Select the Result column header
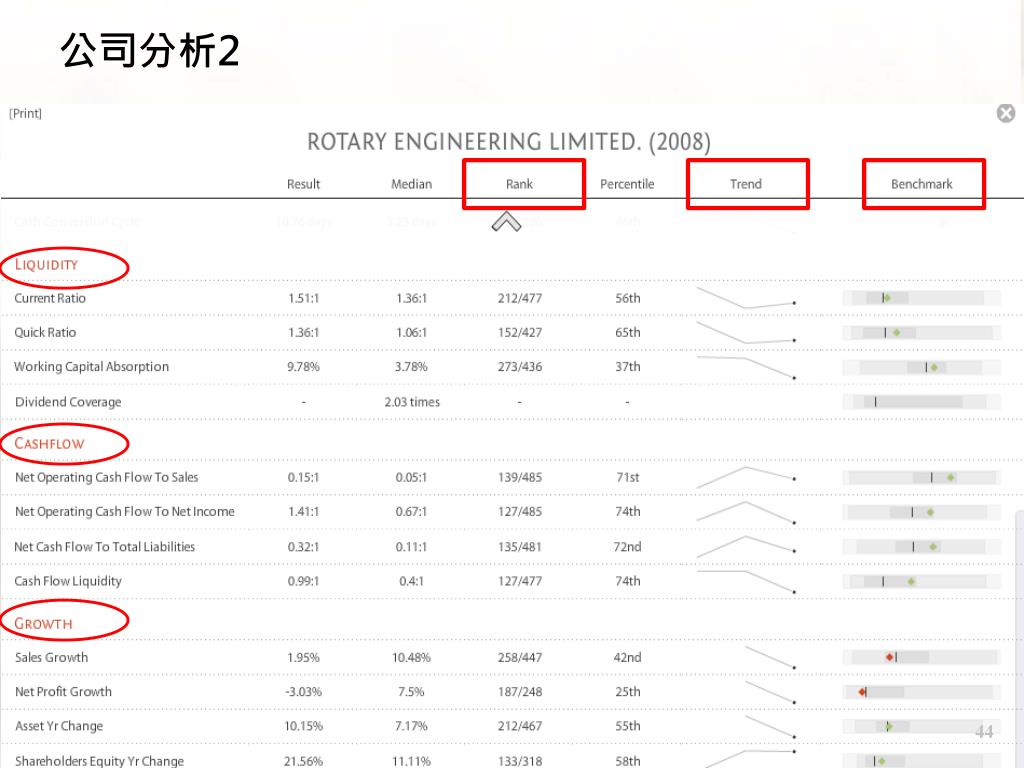Viewport: 1024px width, 768px height. point(304,184)
